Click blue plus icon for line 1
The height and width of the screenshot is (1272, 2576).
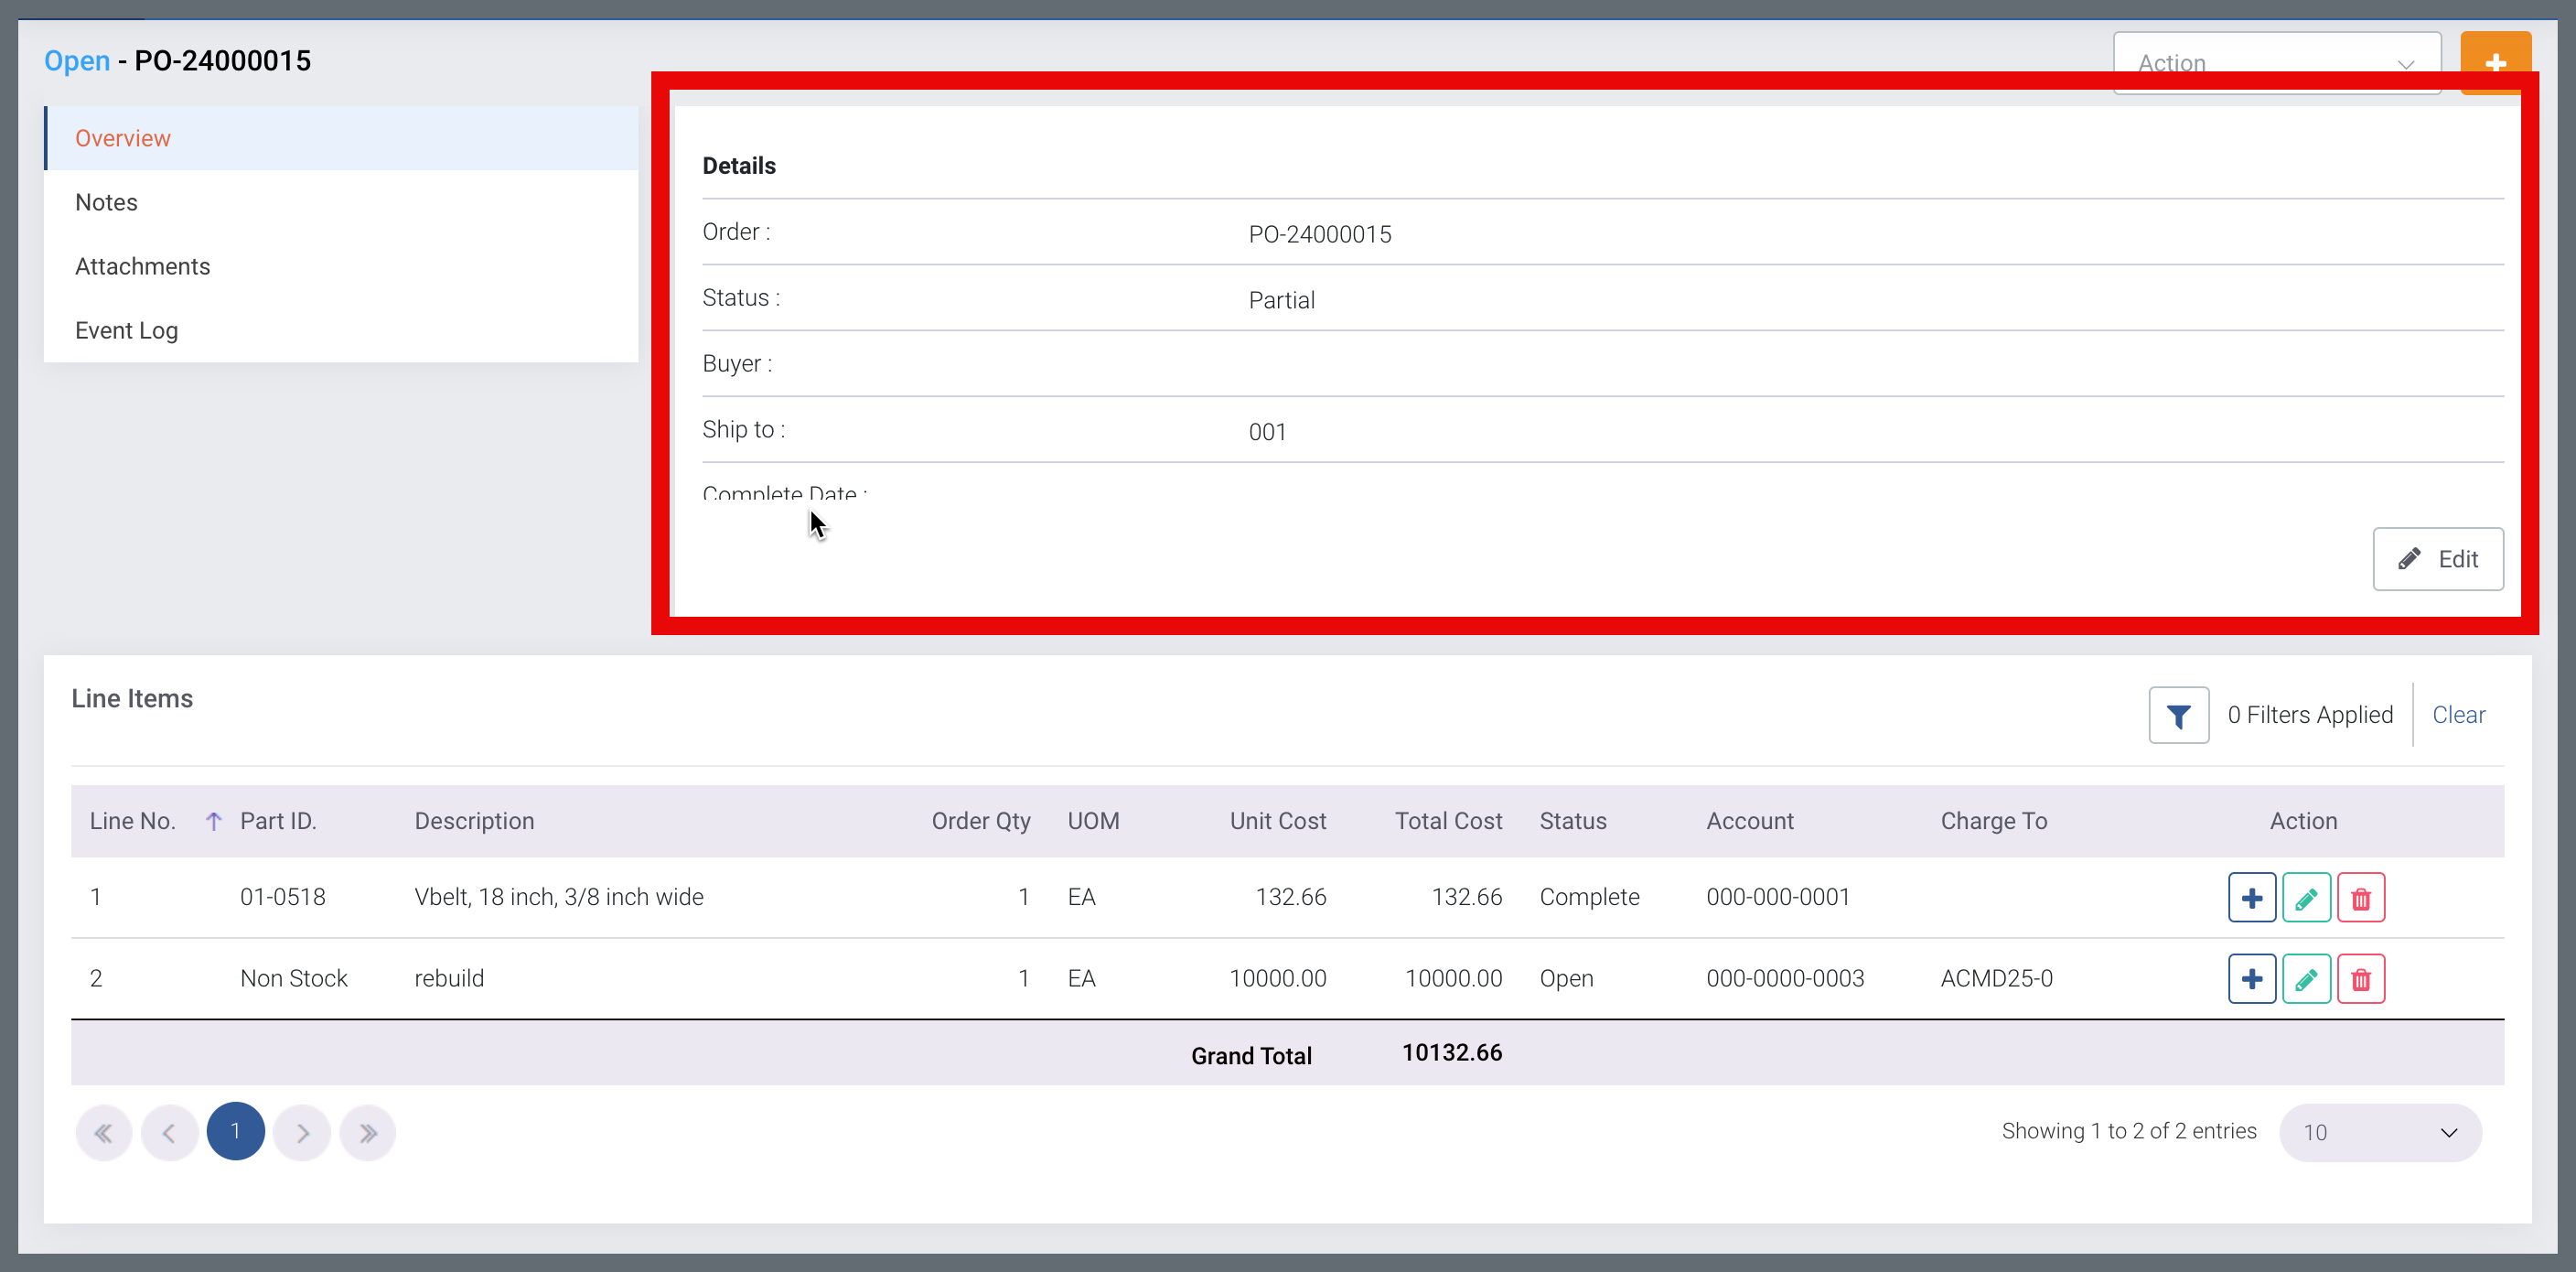2251,898
